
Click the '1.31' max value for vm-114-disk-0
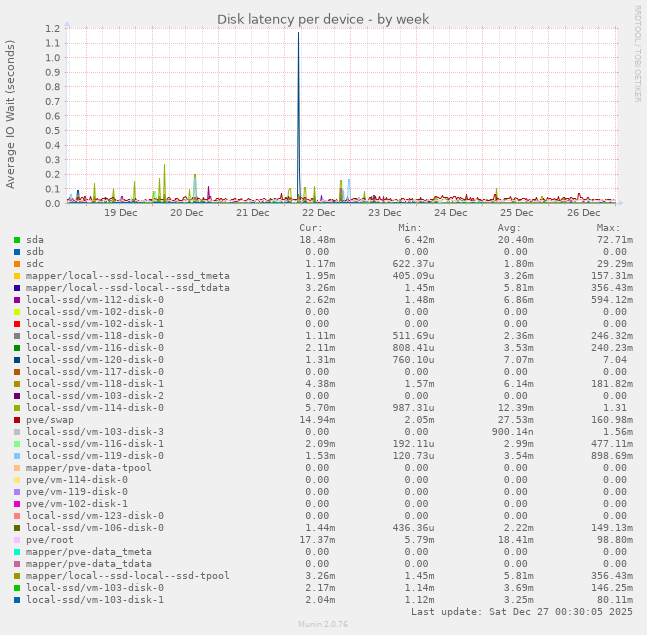click(615, 408)
